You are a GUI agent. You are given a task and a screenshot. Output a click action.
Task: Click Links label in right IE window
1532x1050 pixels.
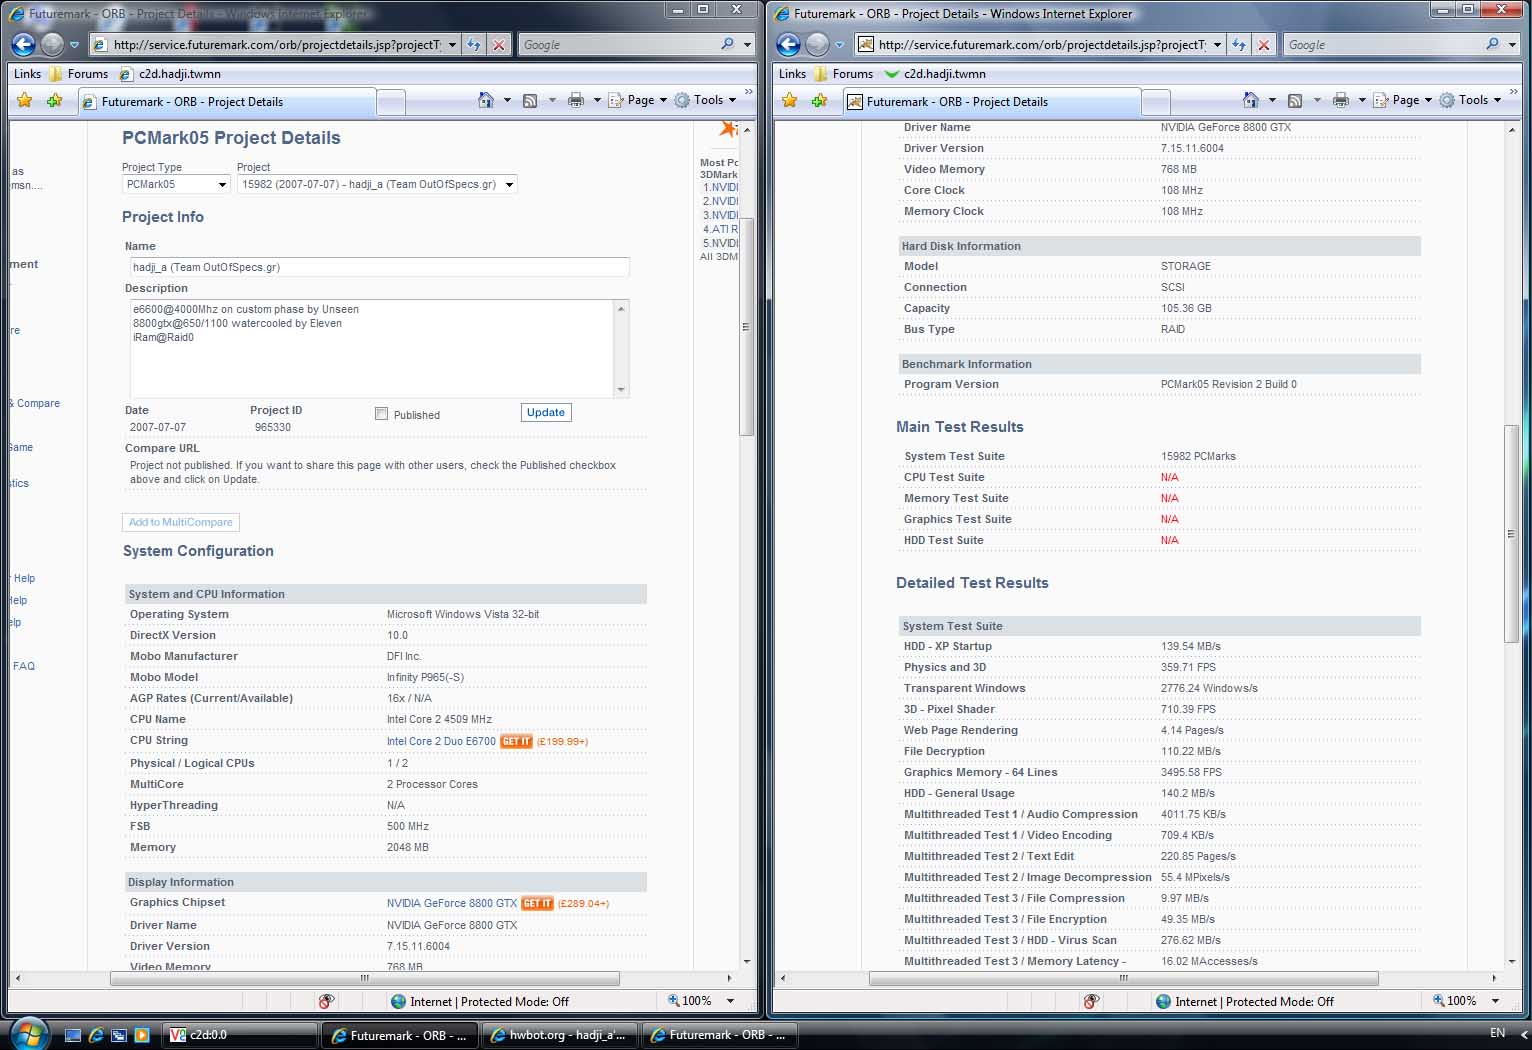click(792, 74)
